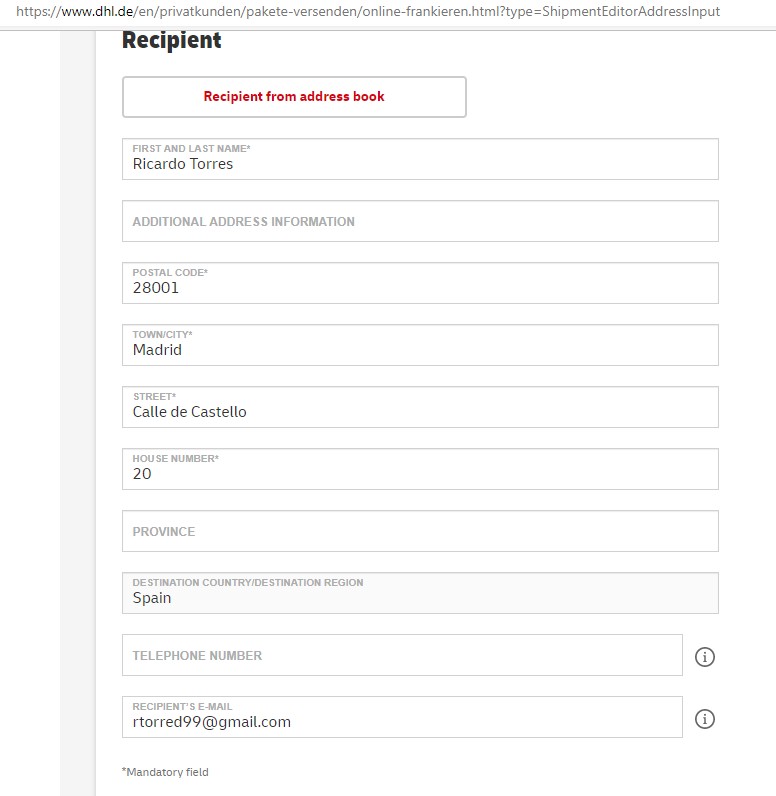This screenshot has height=796, width=776.
Task: Click the DESTINATION COUNTRY/DESTINATION REGION label
Action: [x=248, y=582]
